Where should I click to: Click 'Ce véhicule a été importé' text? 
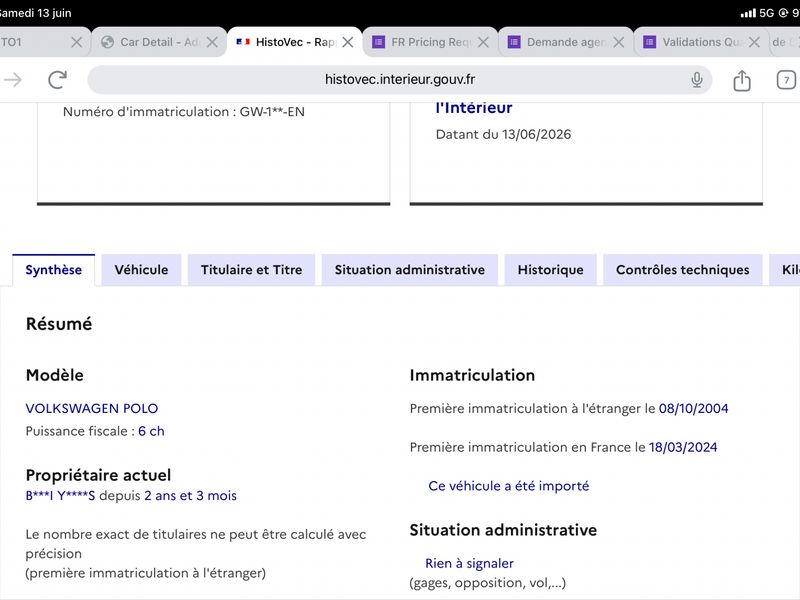point(509,486)
